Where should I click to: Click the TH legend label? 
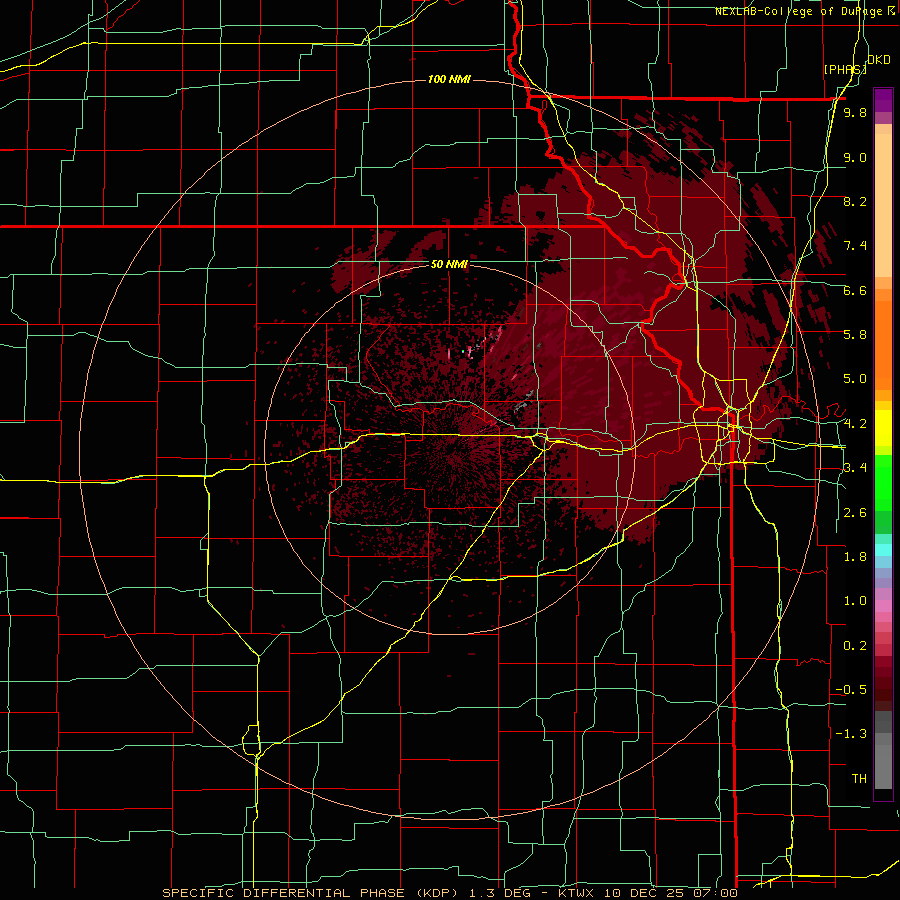pos(859,779)
